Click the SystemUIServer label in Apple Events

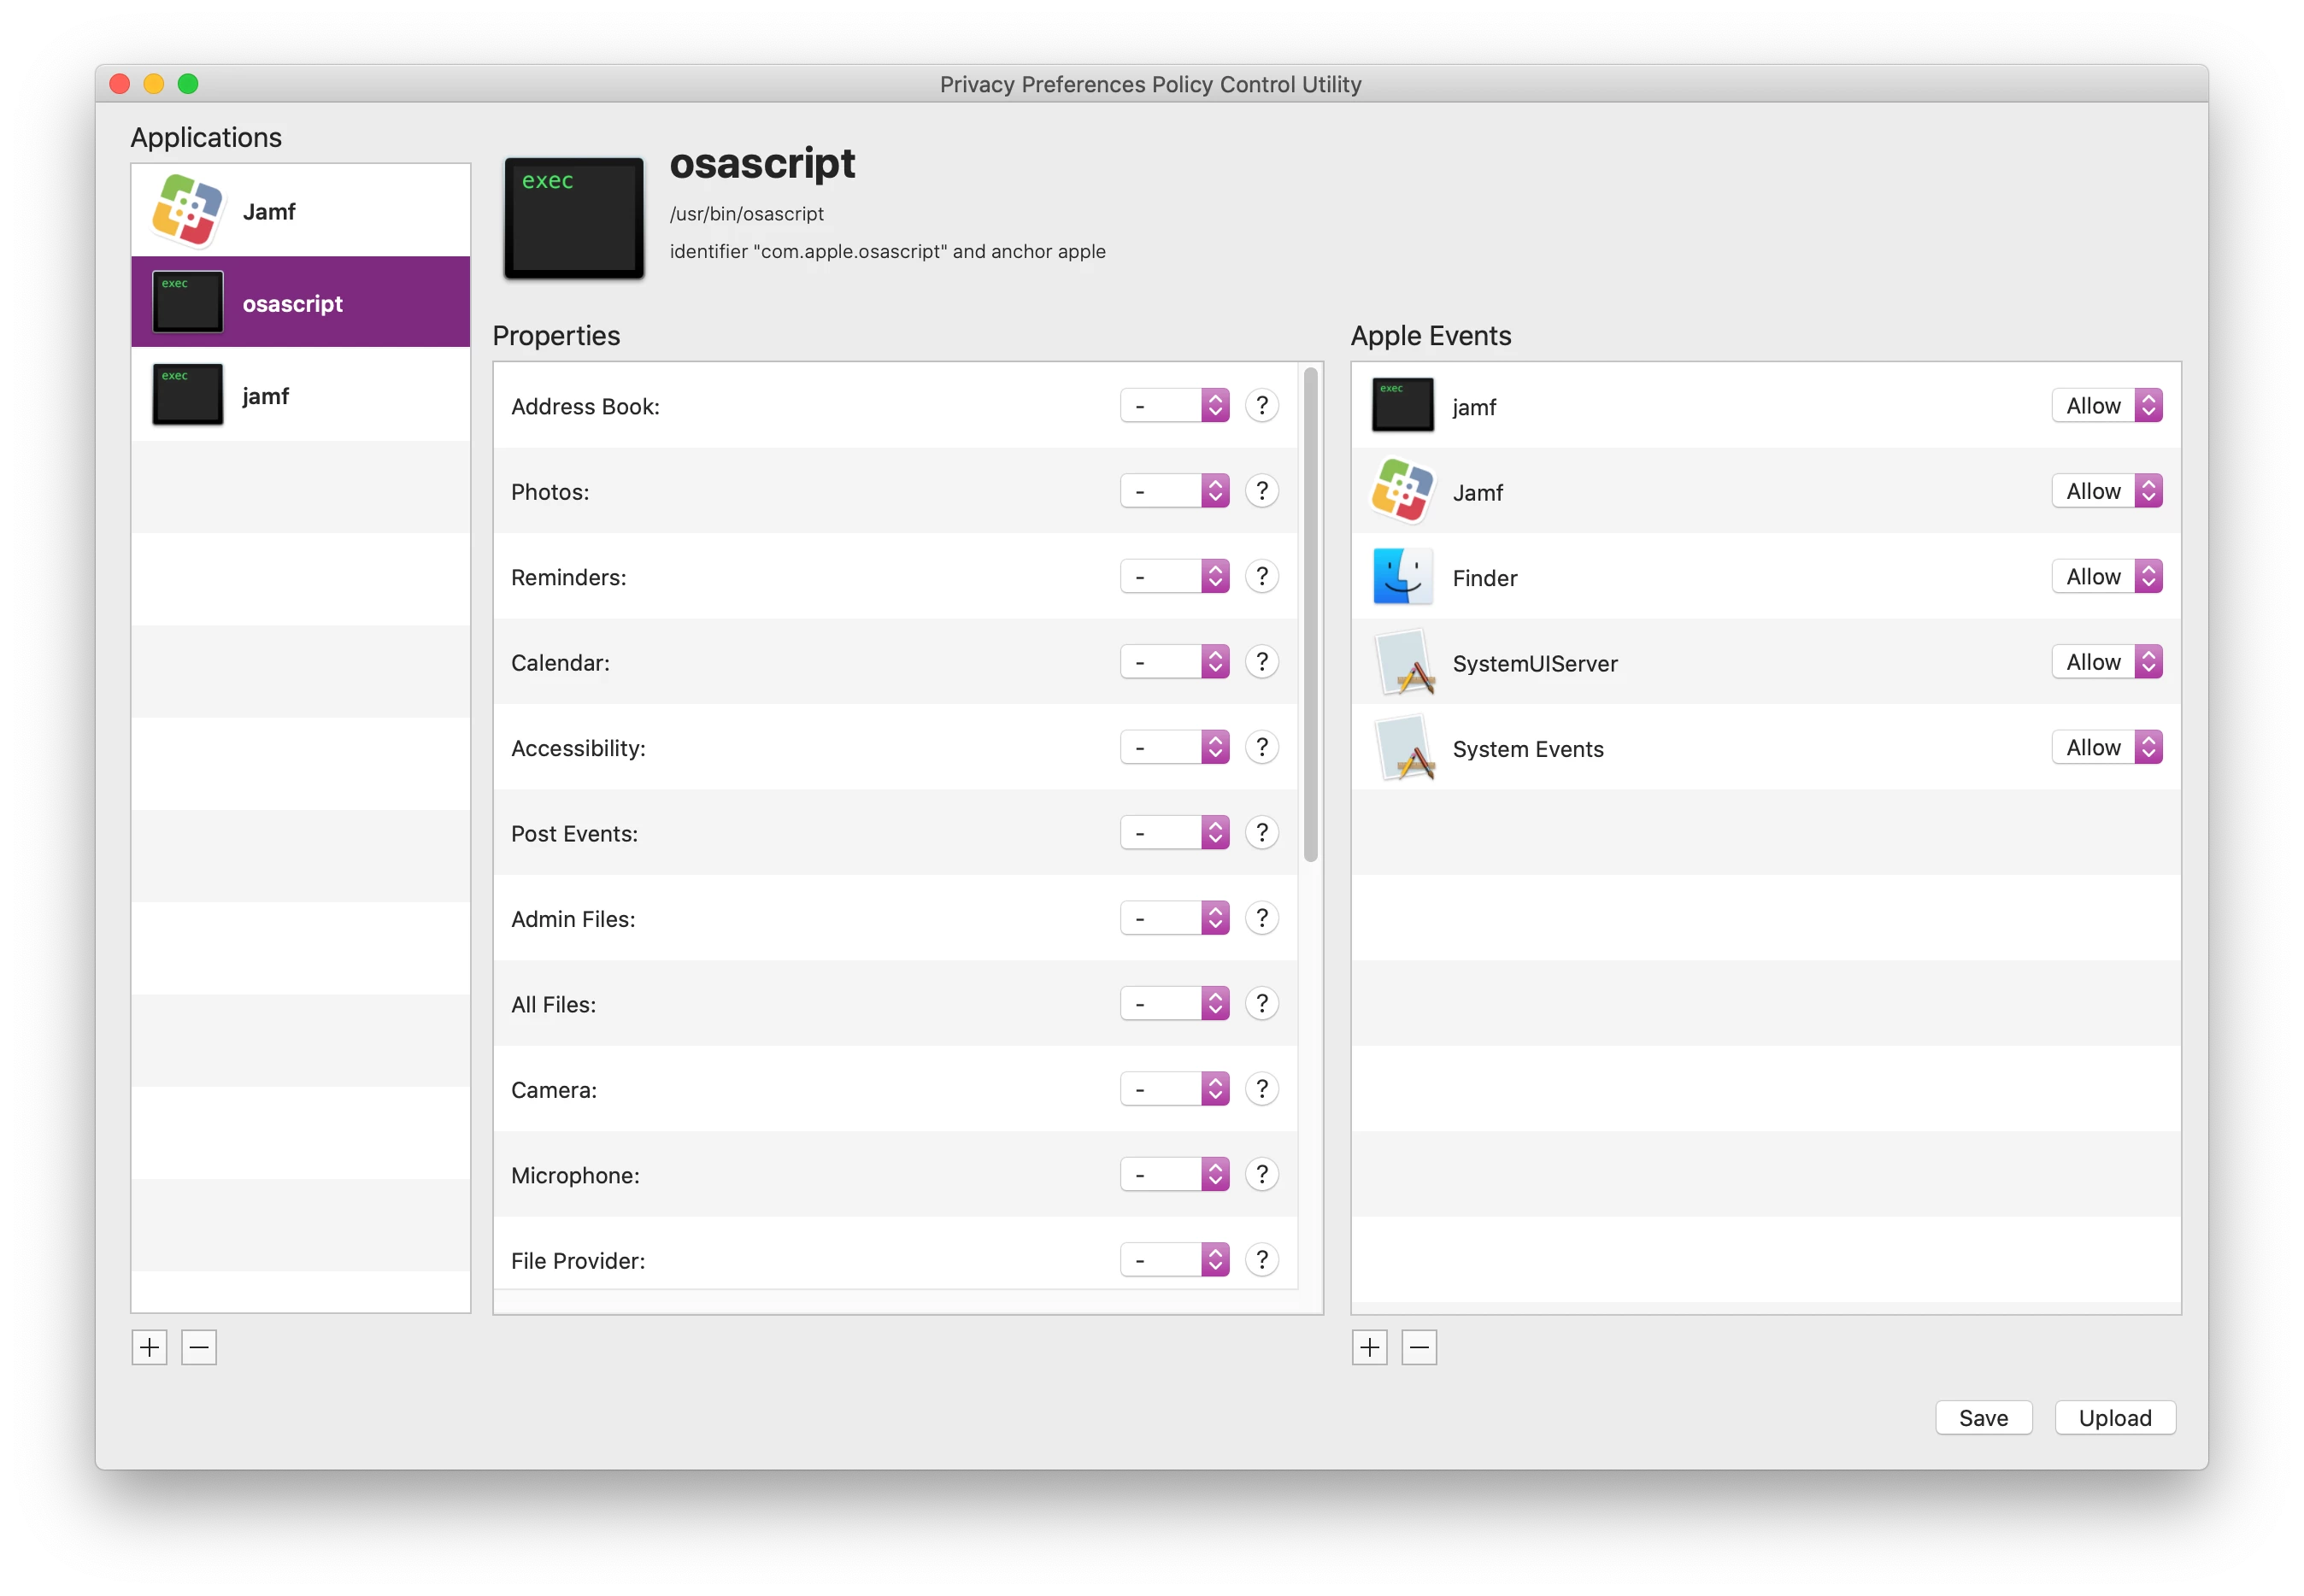1535,663
